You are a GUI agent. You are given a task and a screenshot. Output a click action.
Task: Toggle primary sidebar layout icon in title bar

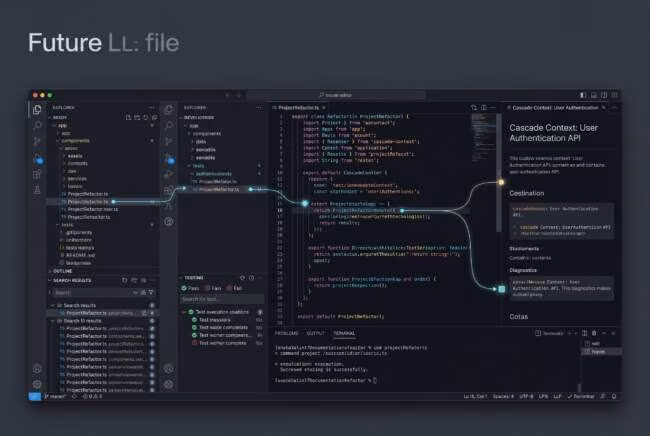[x=583, y=95]
